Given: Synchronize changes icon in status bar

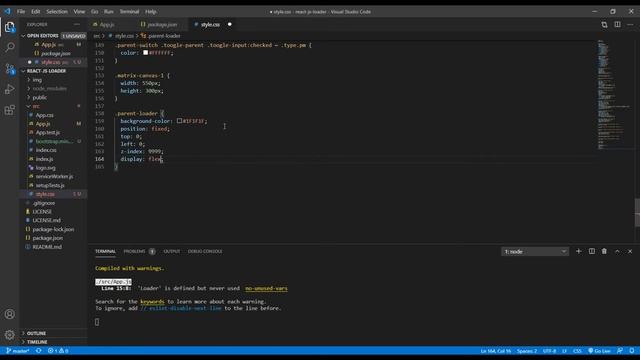Looking at the screenshot, I should [38, 351].
